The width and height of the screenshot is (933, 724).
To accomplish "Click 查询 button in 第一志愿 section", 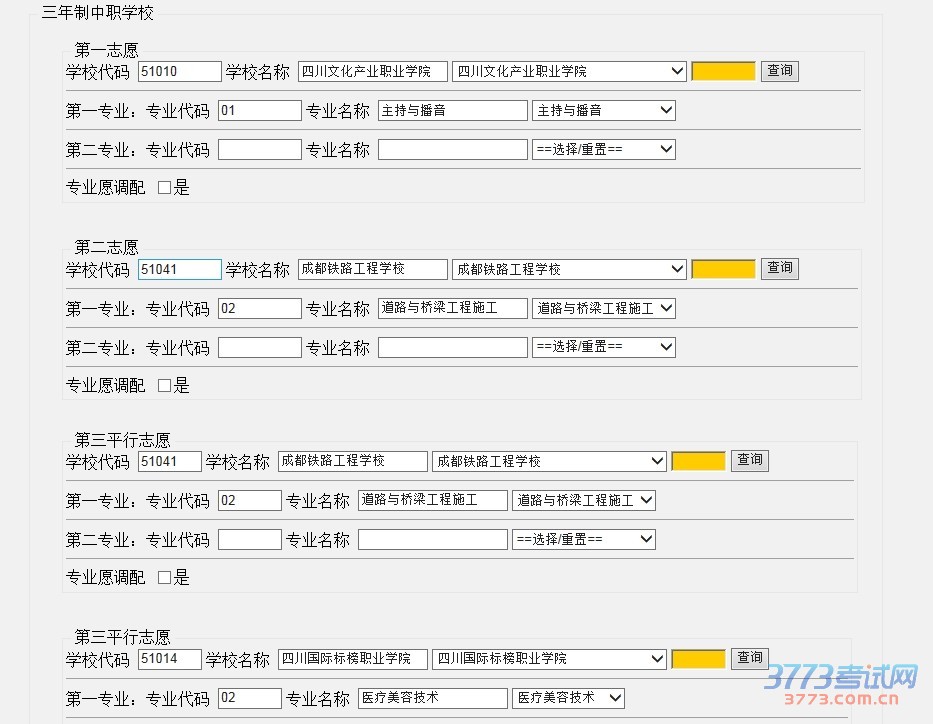I will point(779,71).
